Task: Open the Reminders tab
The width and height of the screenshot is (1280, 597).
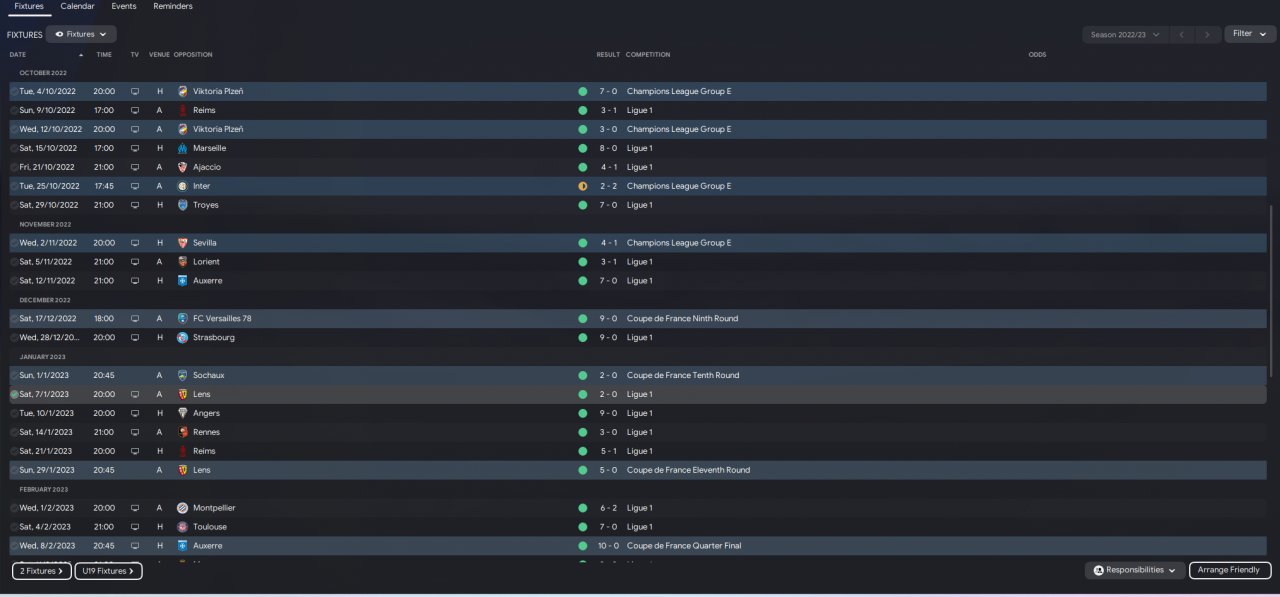Action: (173, 7)
